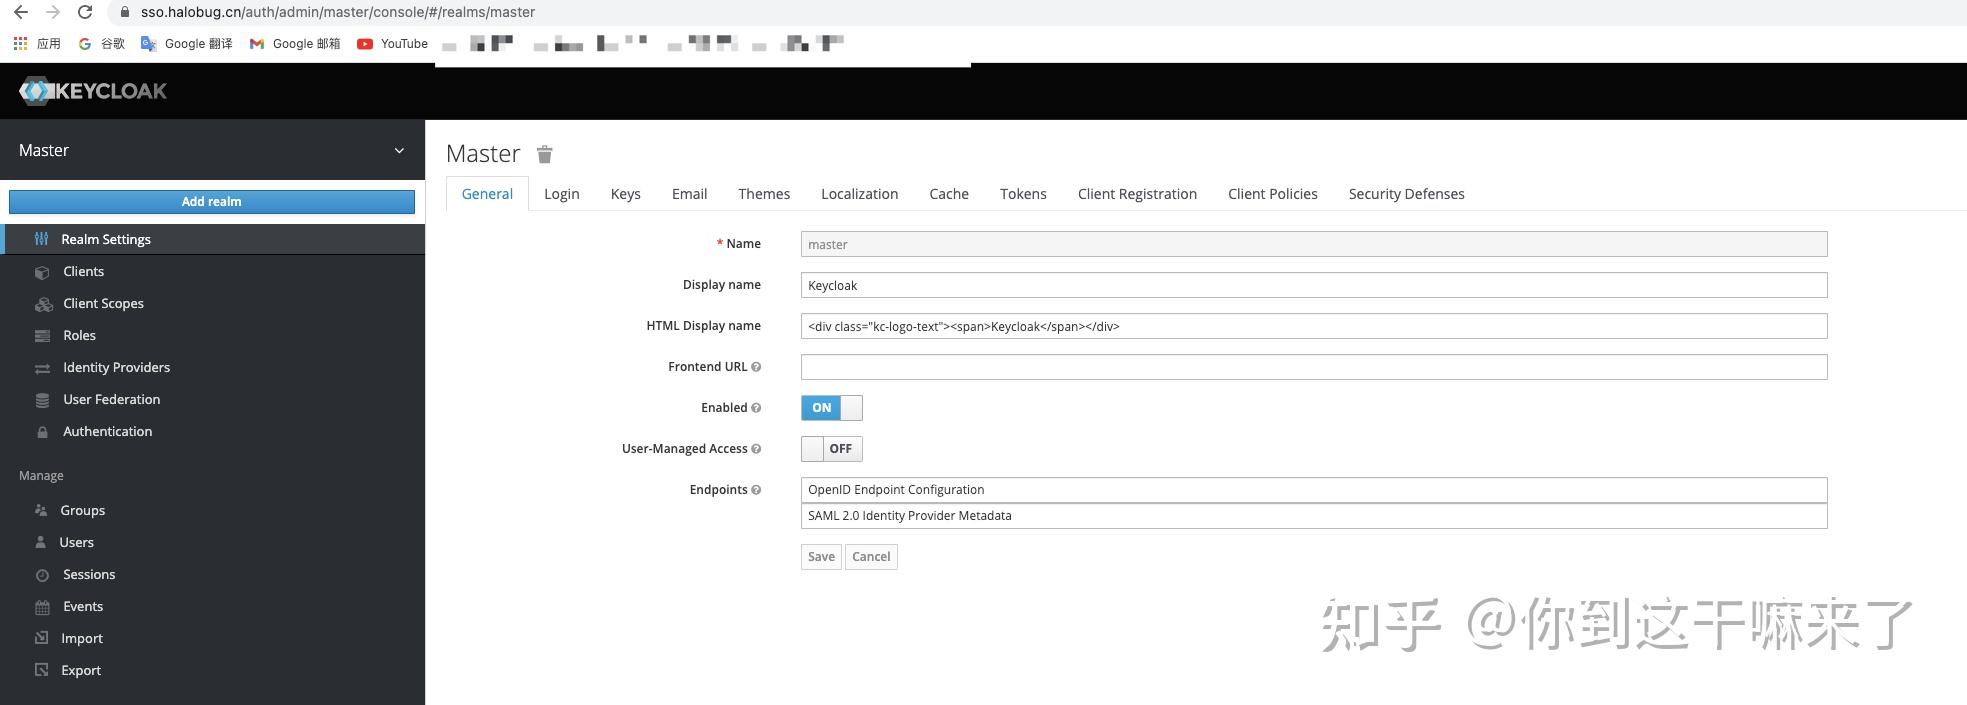The width and height of the screenshot is (1967, 705).
Task: Select the General tab
Action: 487,194
